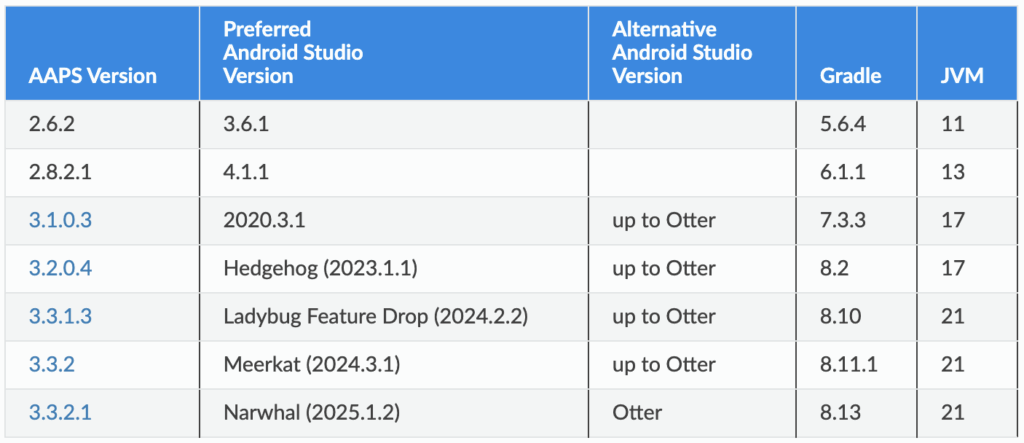Image resolution: width=1024 pixels, height=443 pixels.
Task: Select the Ladybug Feature Drop (2024.2.2) cell
Action: click(x=376, y=316)
